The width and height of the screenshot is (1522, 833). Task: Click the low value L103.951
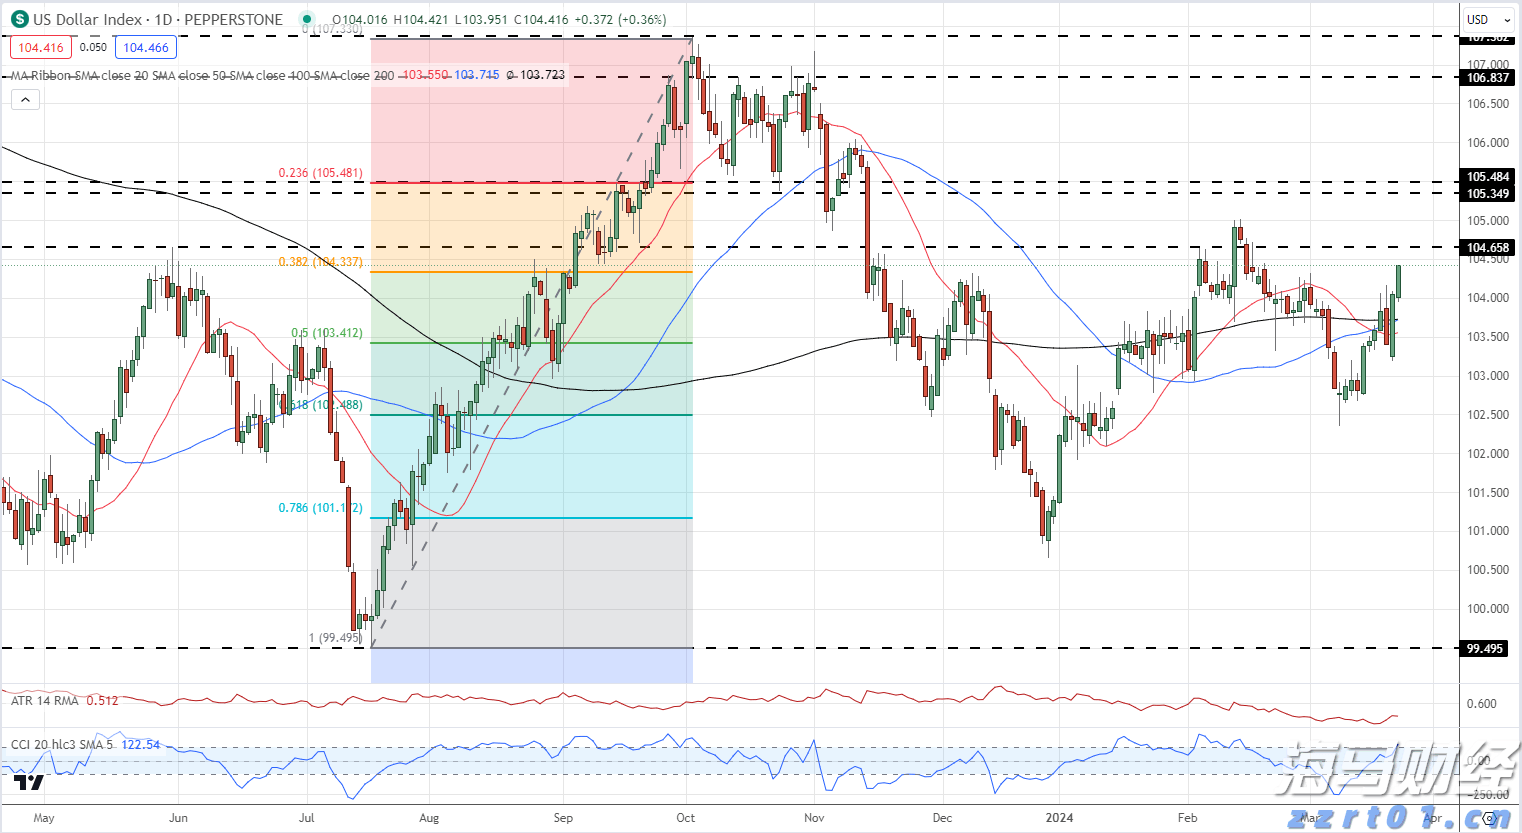coord(480,19)
